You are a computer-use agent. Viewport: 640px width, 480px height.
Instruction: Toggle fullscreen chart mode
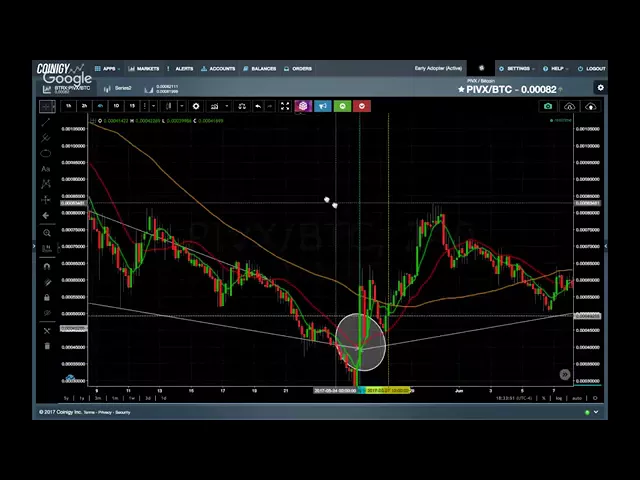(285, 106)
